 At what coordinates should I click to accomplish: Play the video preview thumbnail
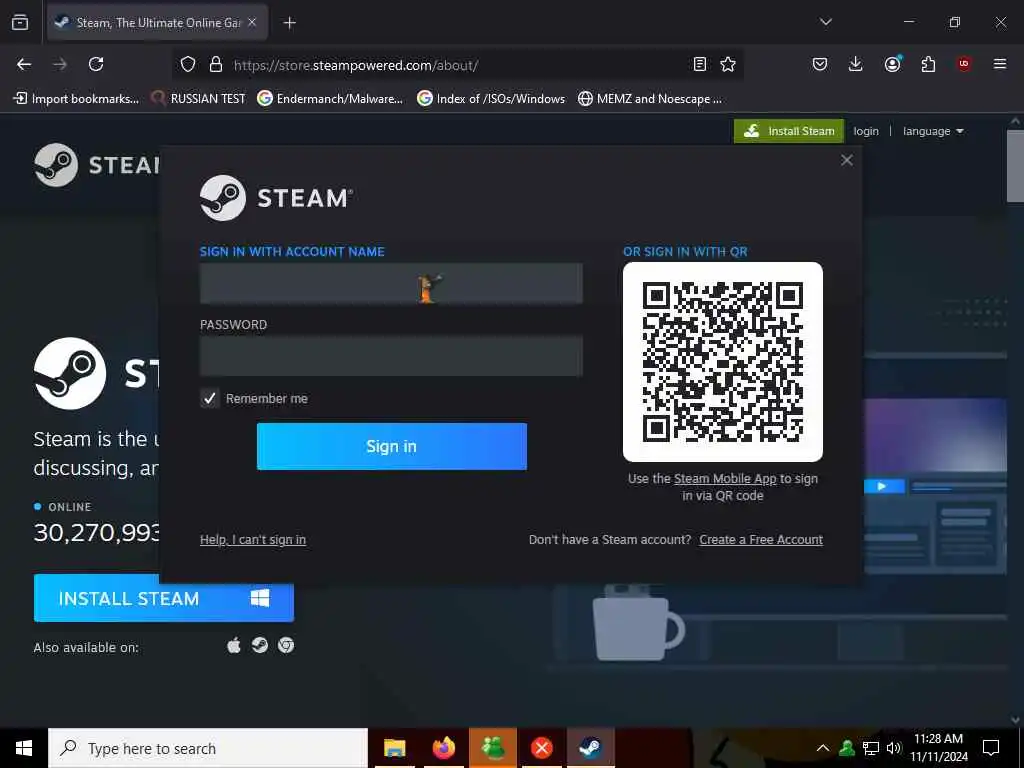pyautogui.click(x=882, y=486)
